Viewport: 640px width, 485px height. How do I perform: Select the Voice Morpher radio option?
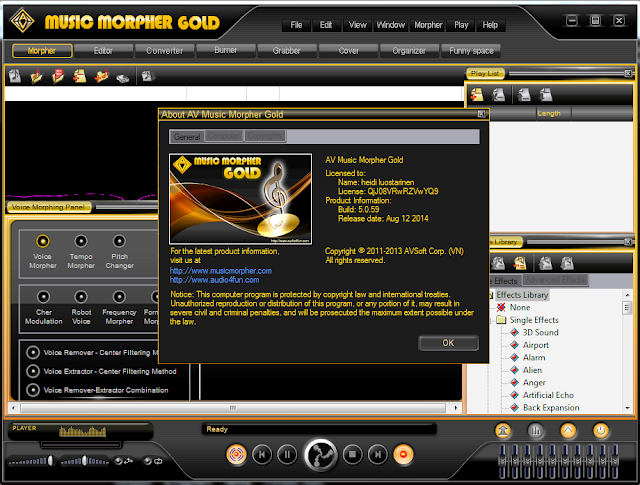pyautogui.click(x=42, y=242)
